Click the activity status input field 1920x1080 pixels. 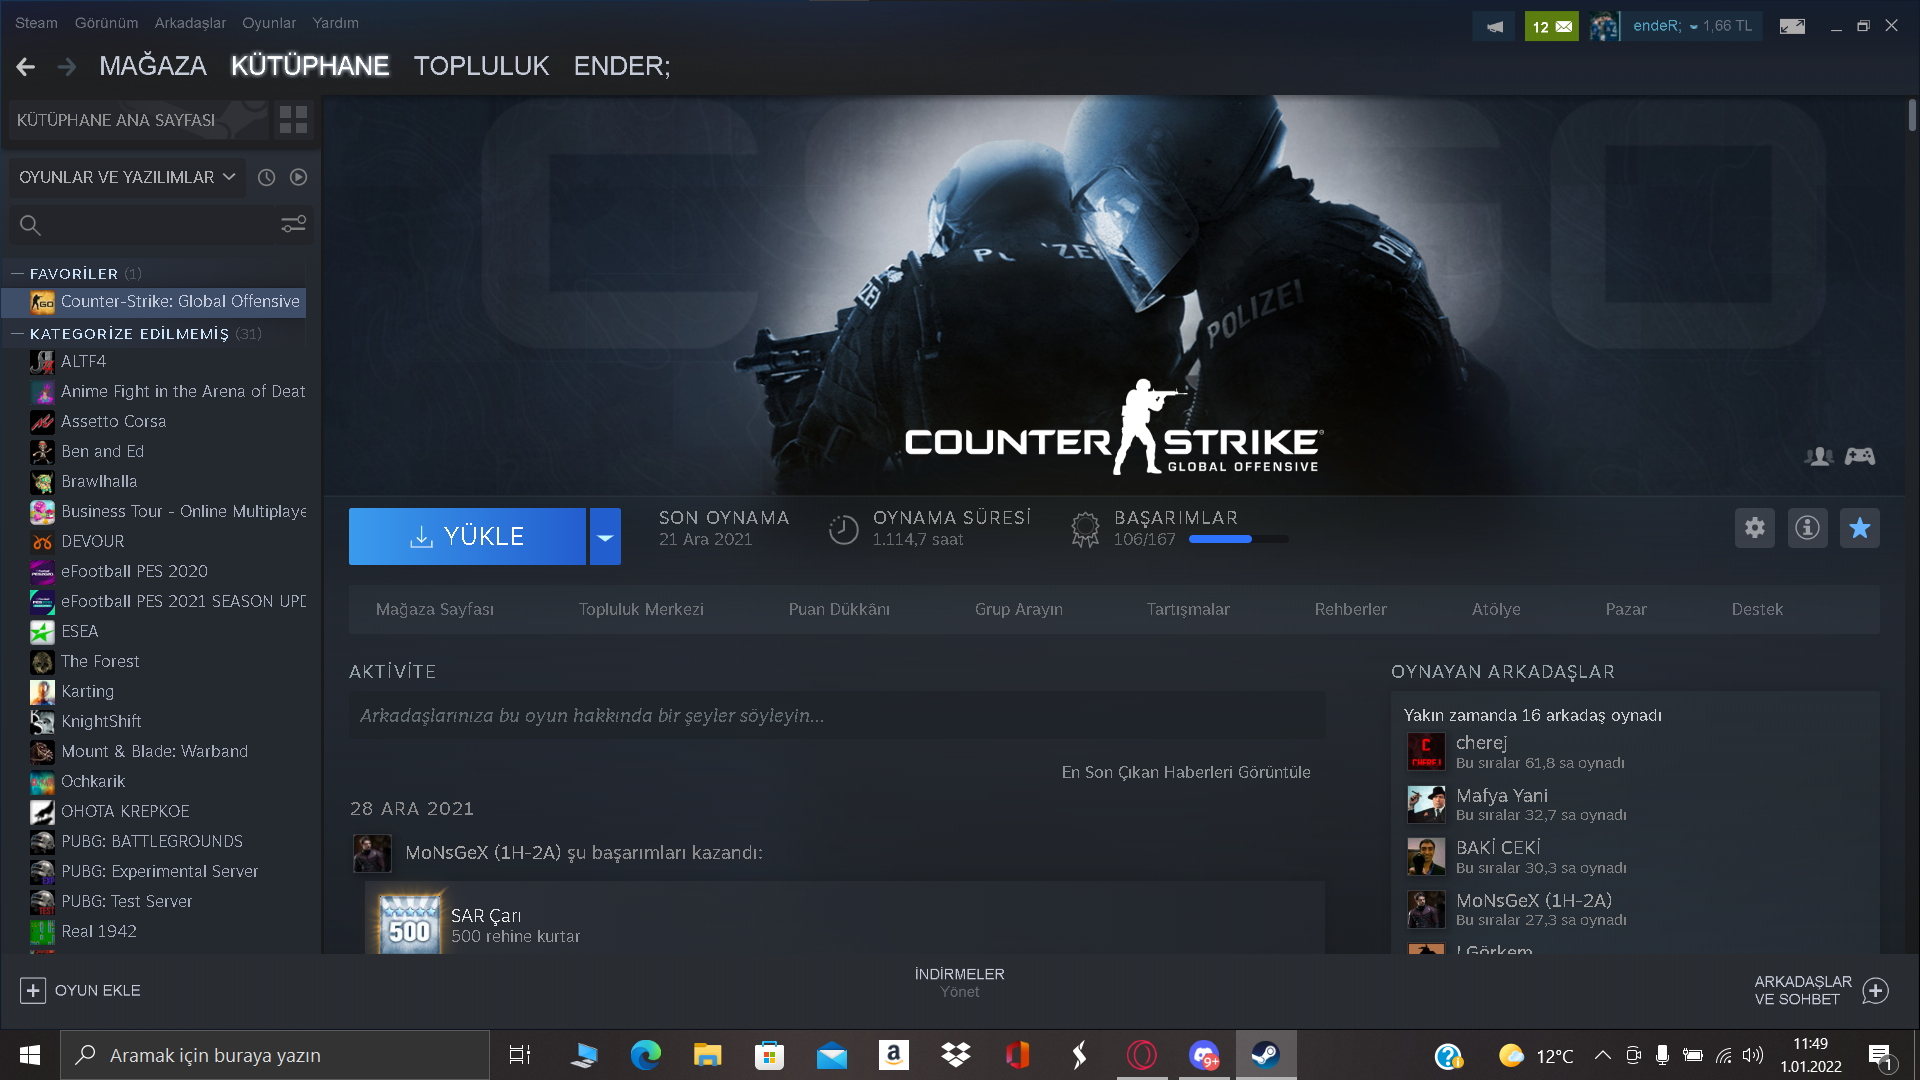[x=837, y=716]
